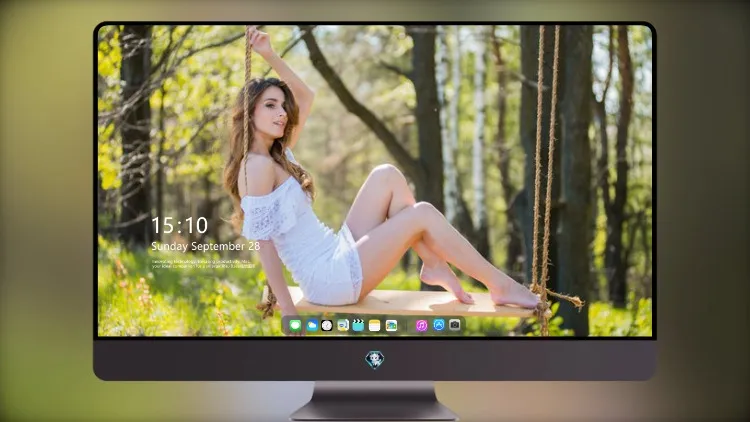Screen dimensions: 750x422
Task: Click the mascot logo on monitor chin
Action: coord(375,360)
